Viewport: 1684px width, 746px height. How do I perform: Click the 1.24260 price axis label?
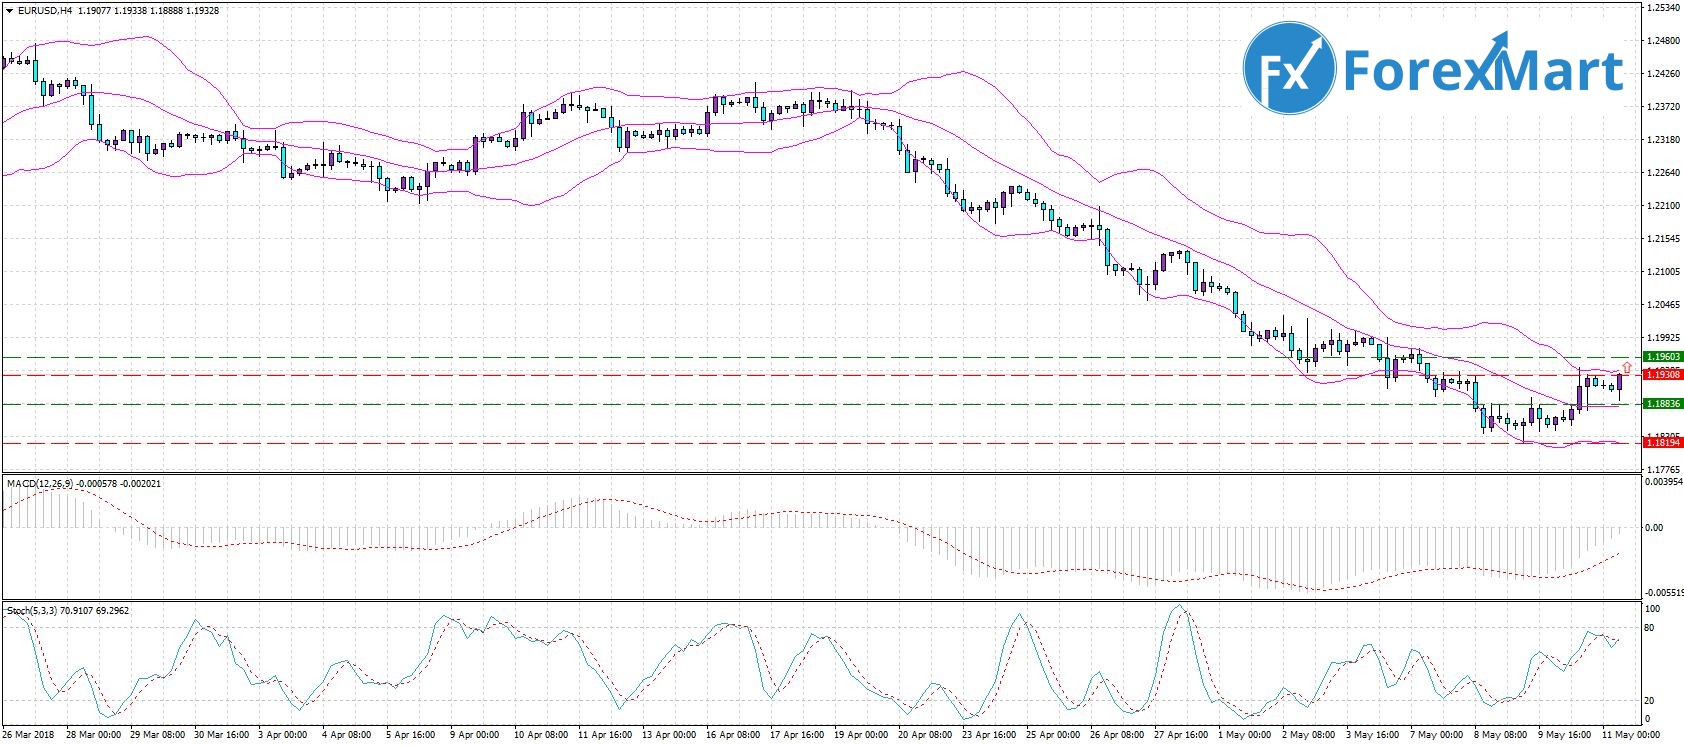1663,74
